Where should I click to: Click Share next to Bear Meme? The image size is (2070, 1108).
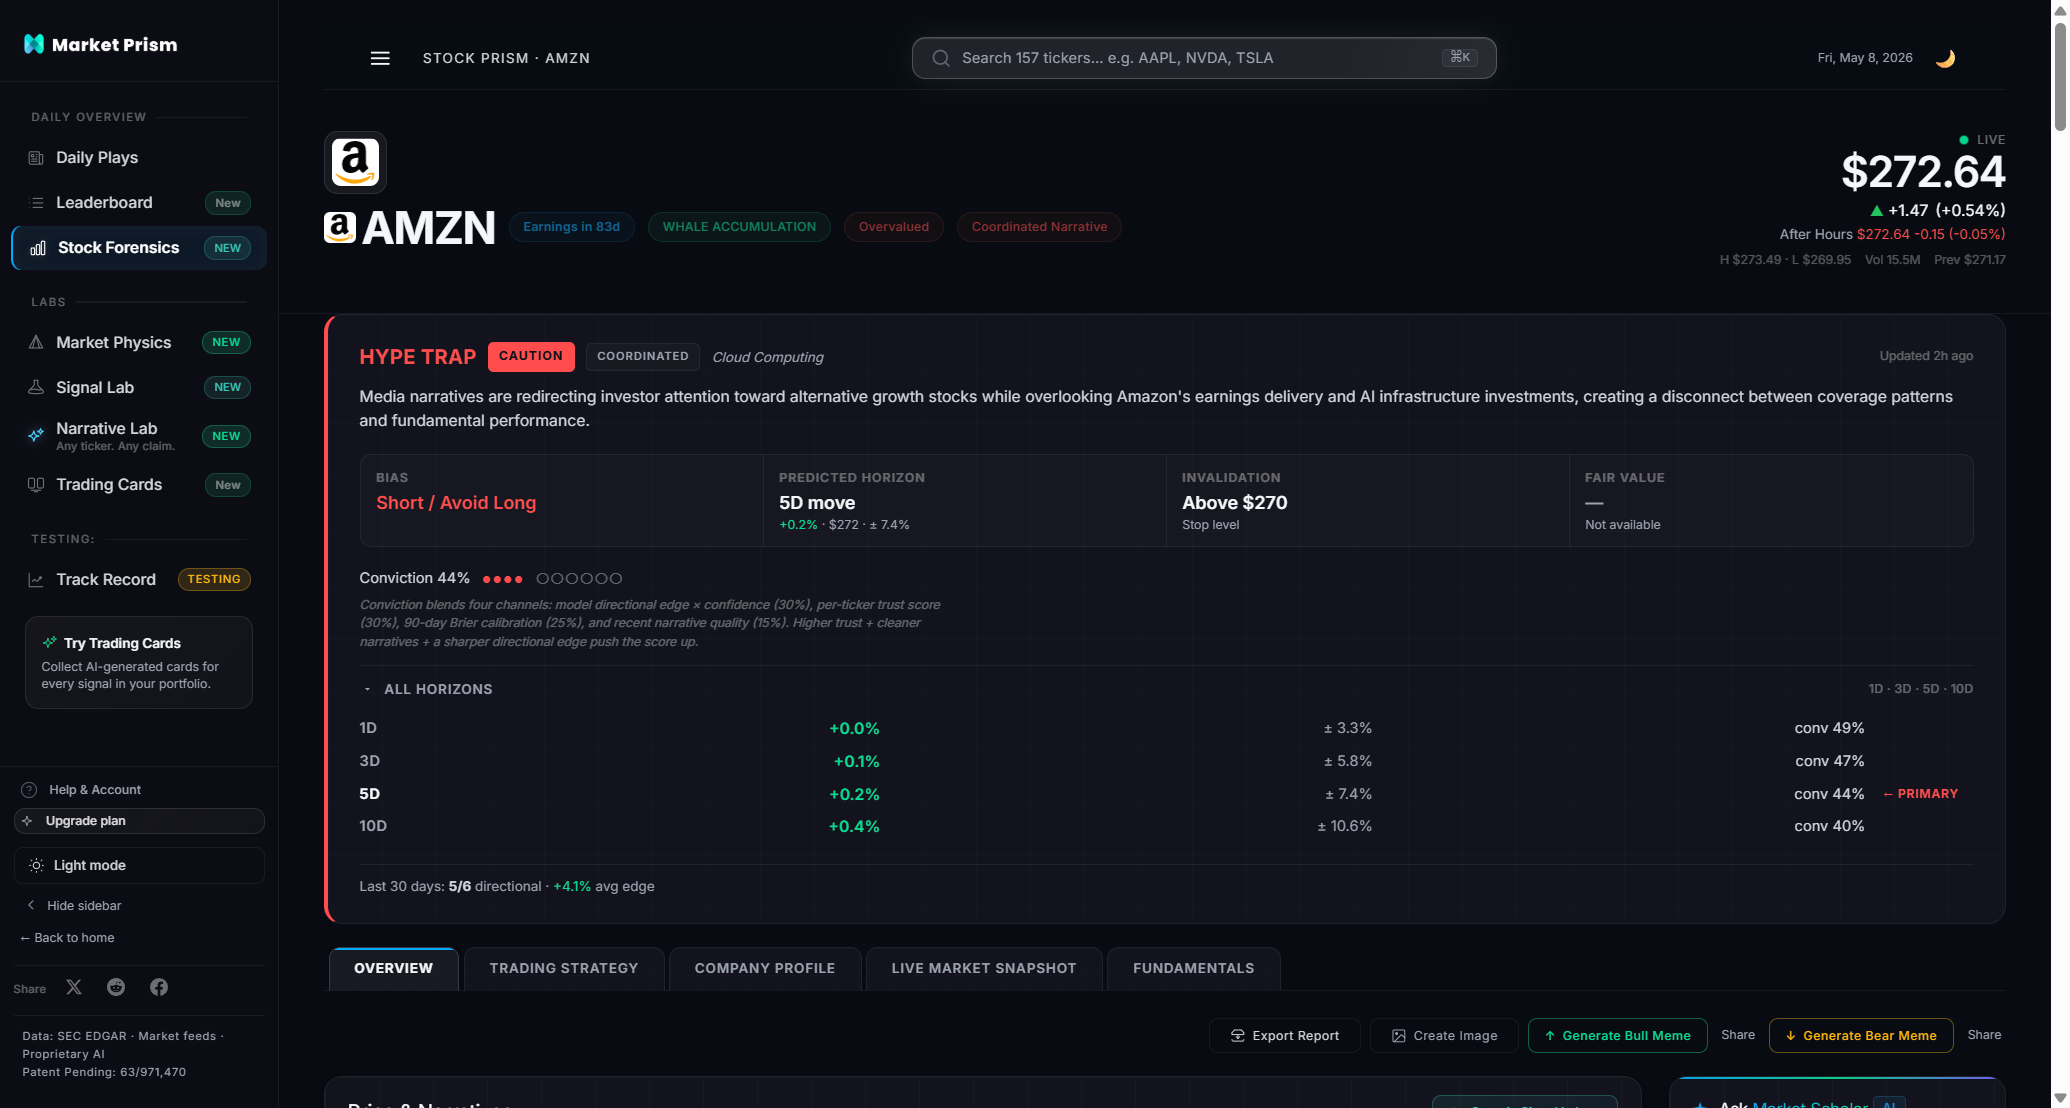coord(1984,1035)
